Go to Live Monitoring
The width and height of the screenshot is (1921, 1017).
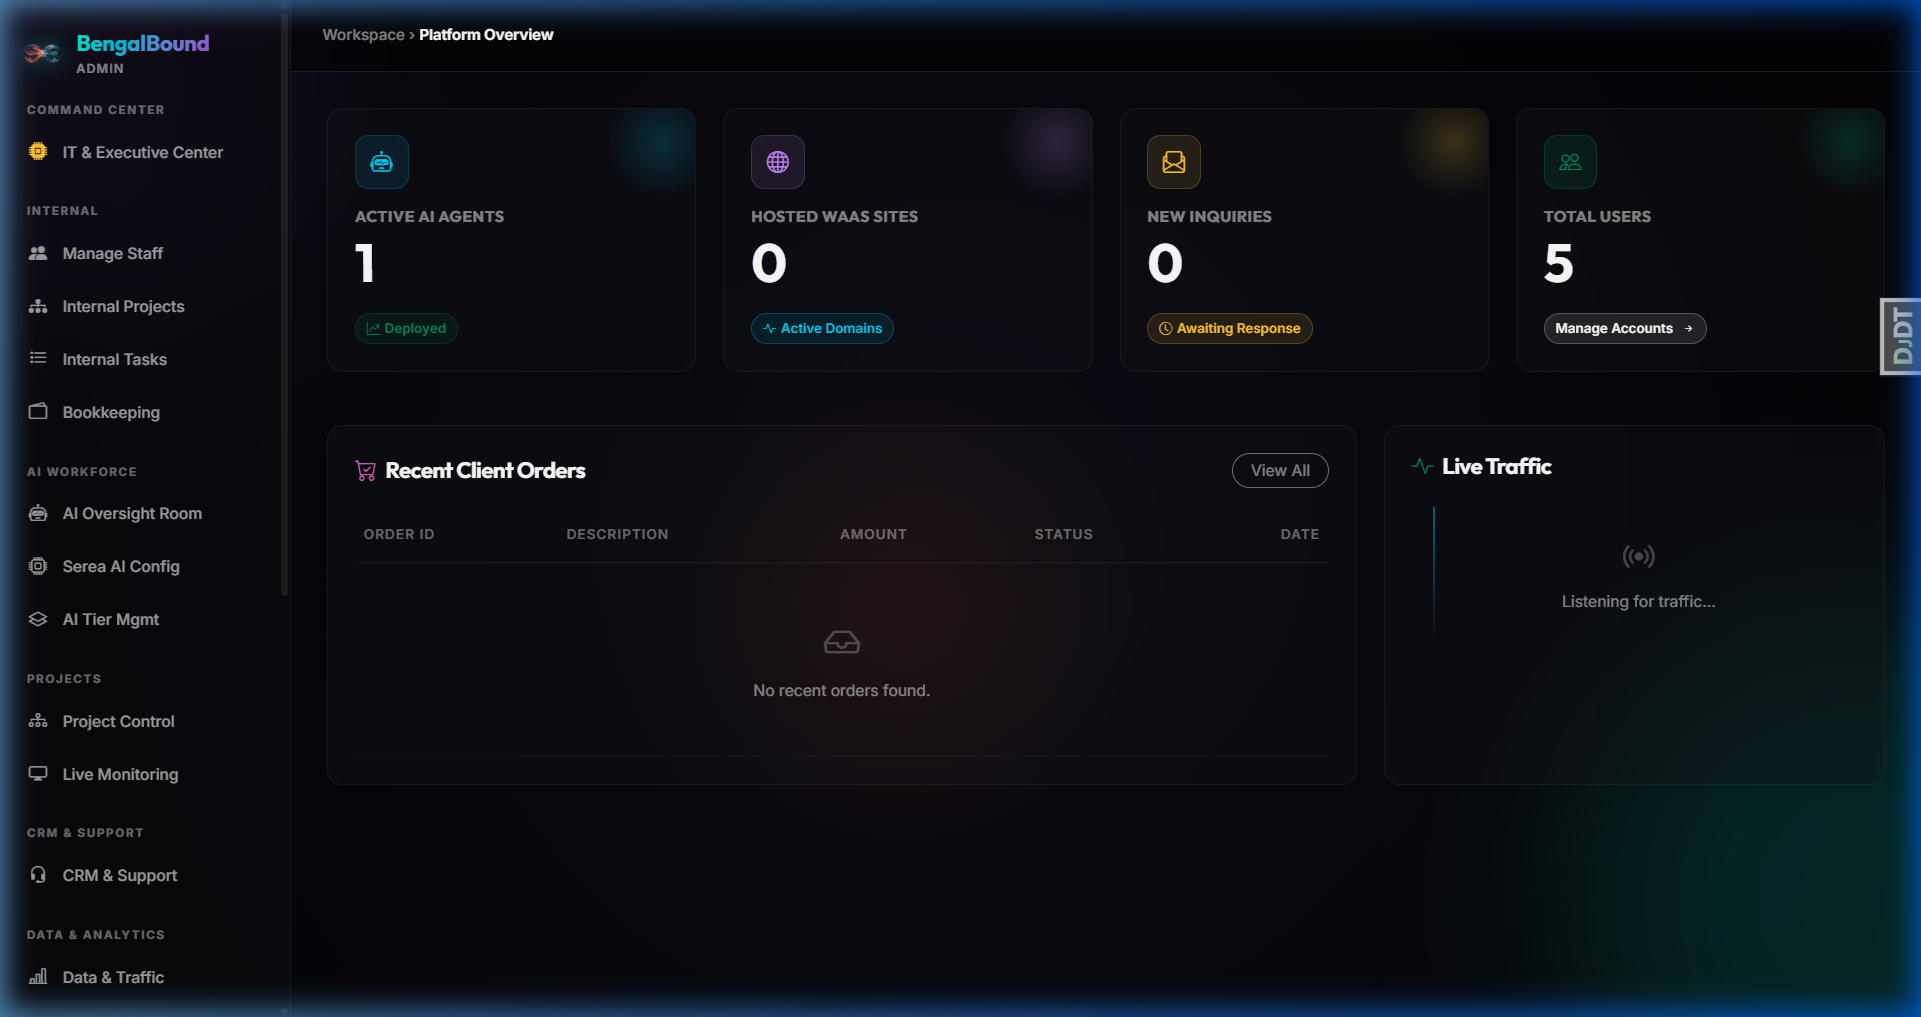tap(120, 775)
